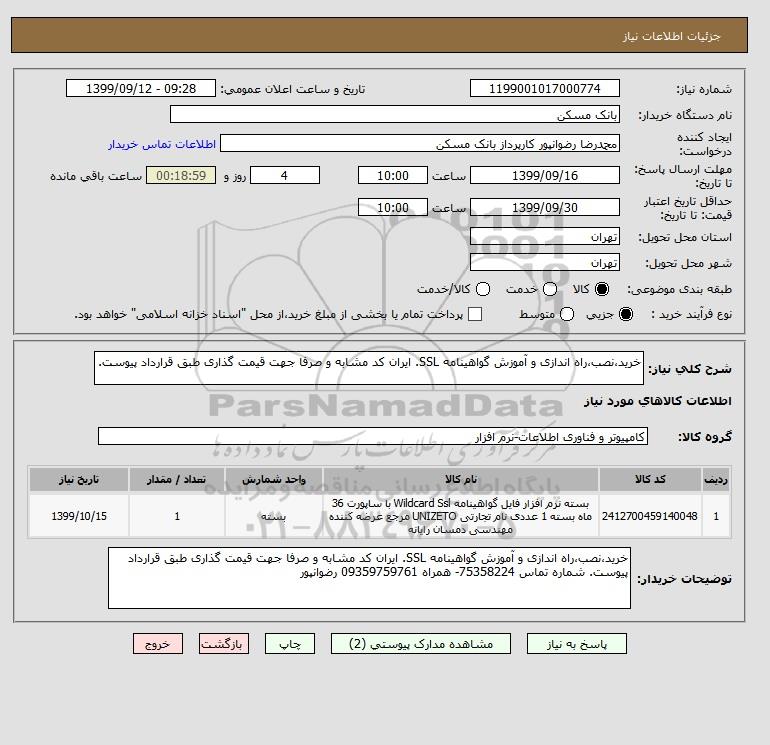This screenshot has width=770, height=745.
Task: Select the کالا radio button
Action: [x=602, y=289]
